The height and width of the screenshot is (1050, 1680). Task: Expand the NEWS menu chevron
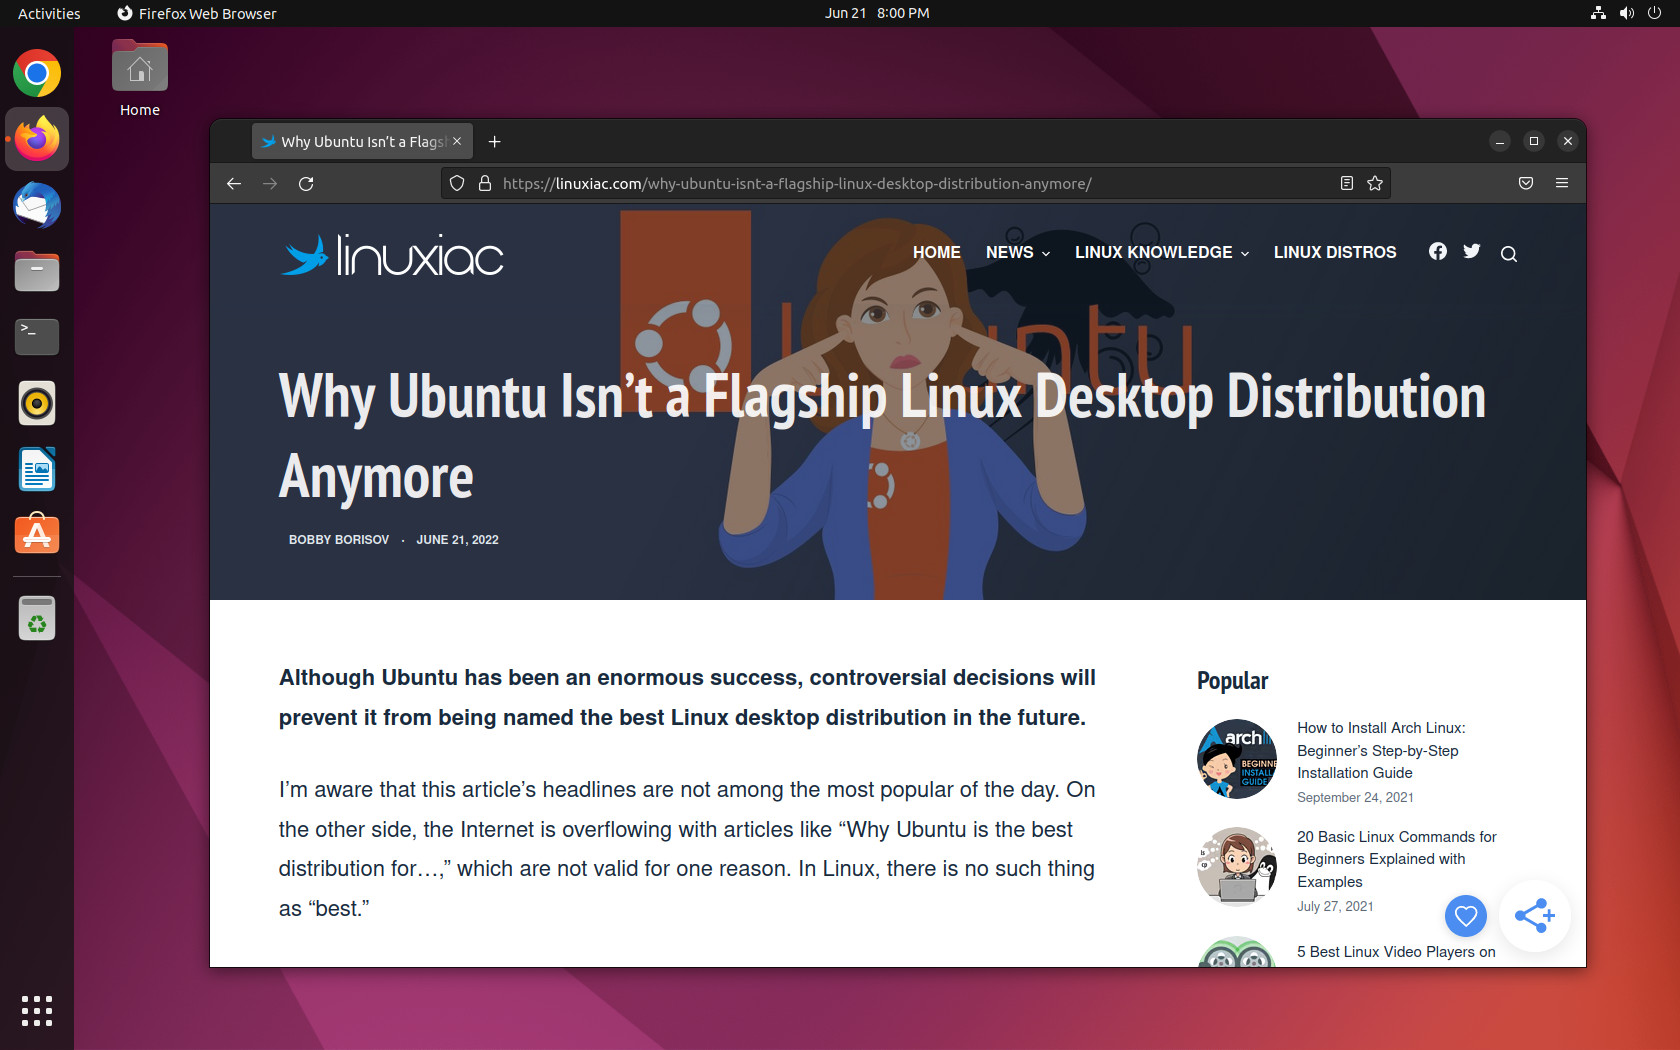click(x=1046, y=254)
